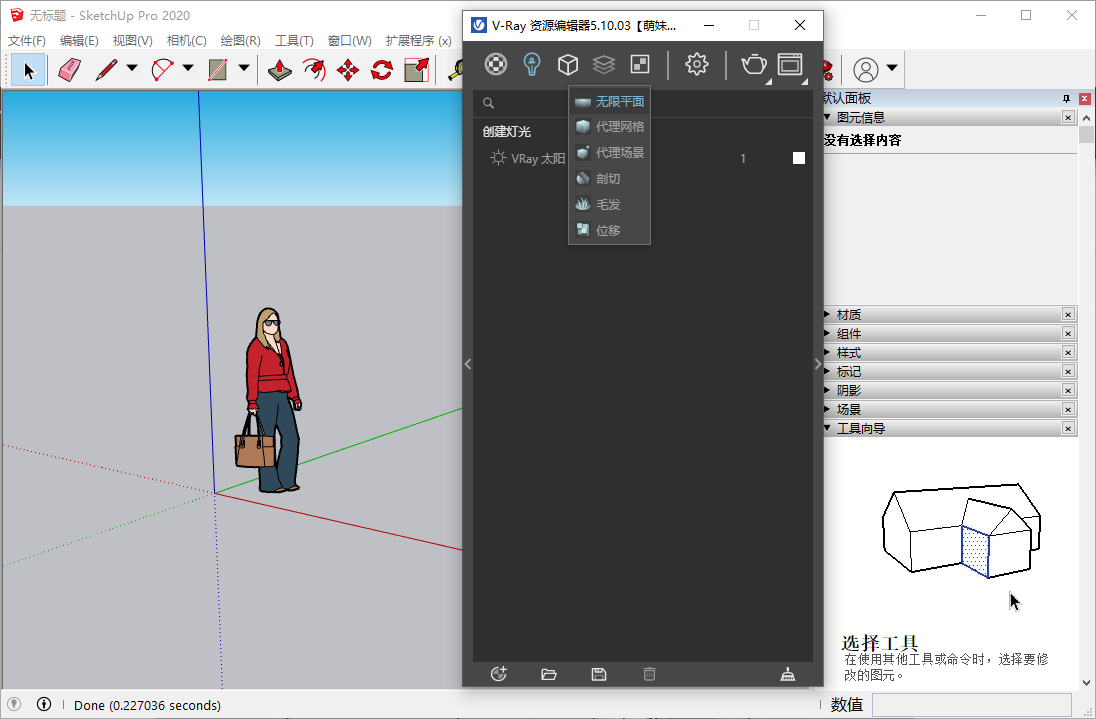
Task: Open the V-Ray Lights panel
Action: (531, 64)
